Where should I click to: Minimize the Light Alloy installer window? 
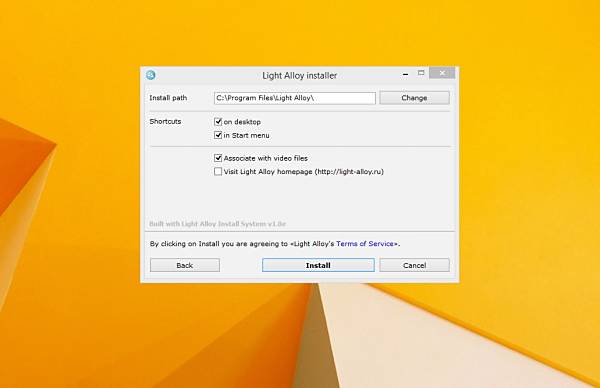[x=405, y=74]
